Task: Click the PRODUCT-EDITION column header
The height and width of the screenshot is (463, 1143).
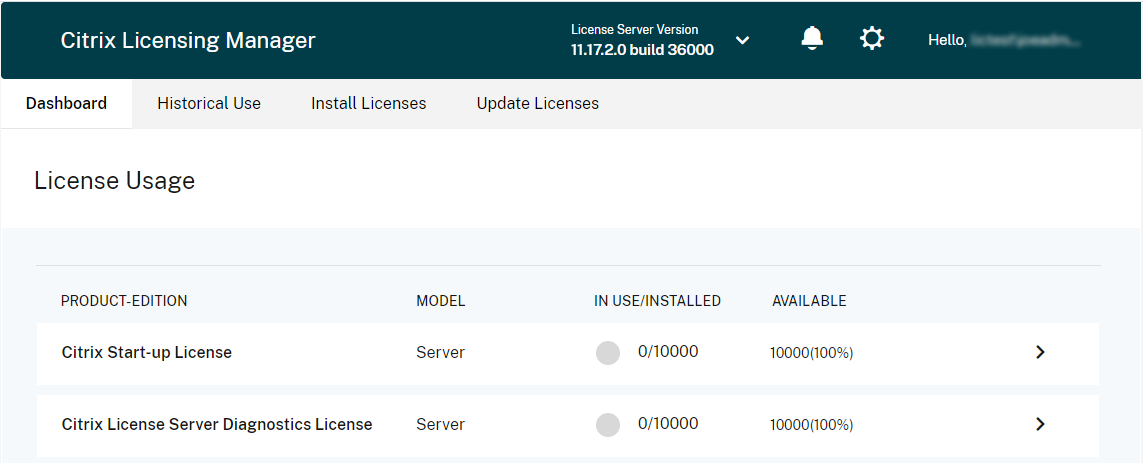Action: pos(124,301)
